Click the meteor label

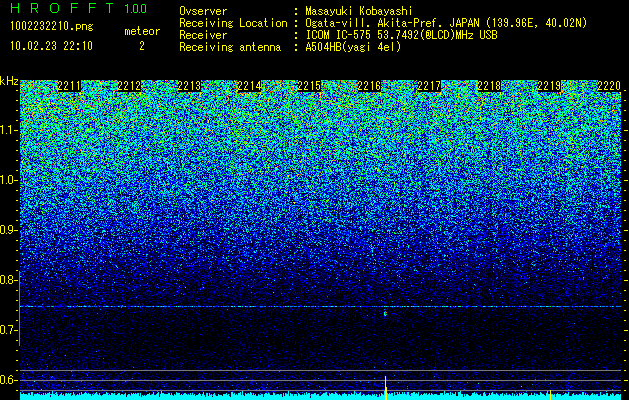pyautogui.click(x=142, y=31)
